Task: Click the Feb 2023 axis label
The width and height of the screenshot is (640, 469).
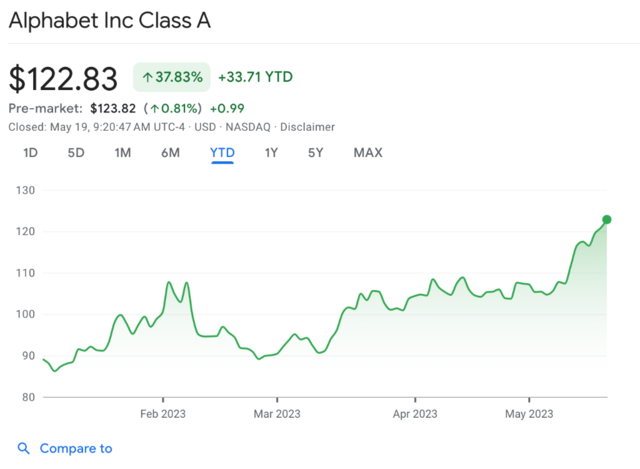Action: [163, 414]
